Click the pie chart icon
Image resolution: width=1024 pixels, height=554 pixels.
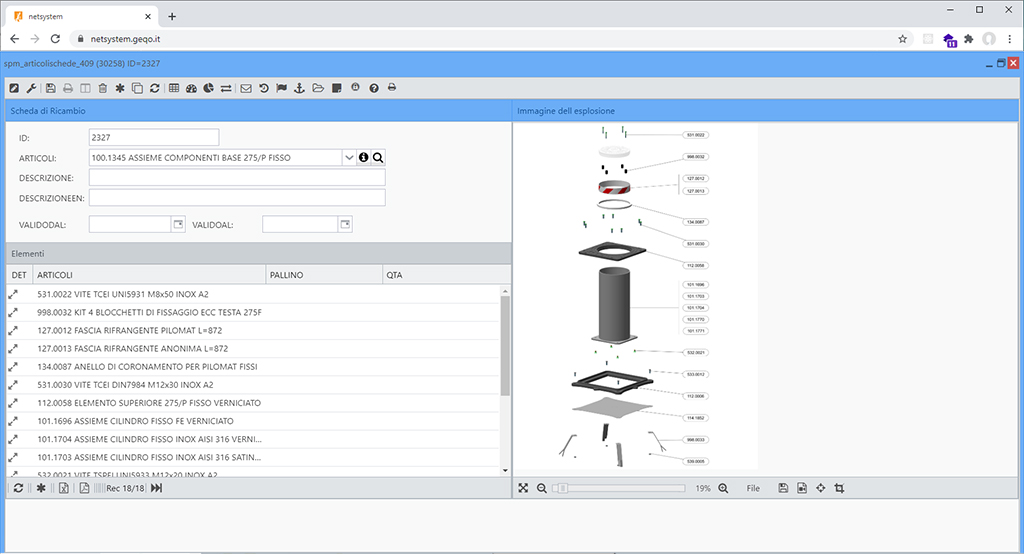[x=209, y=88]
